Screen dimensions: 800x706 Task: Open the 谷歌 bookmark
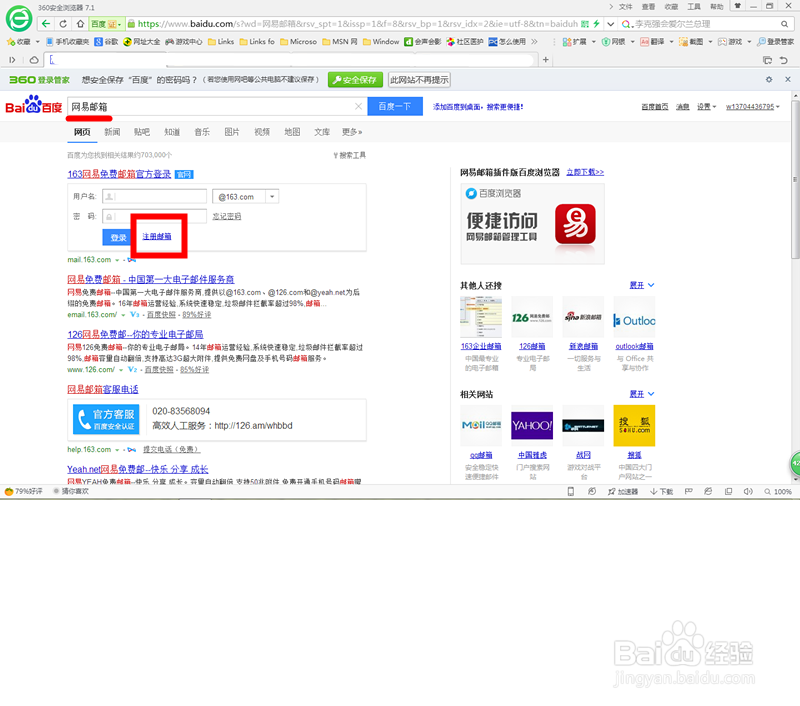tap(107, 42)
